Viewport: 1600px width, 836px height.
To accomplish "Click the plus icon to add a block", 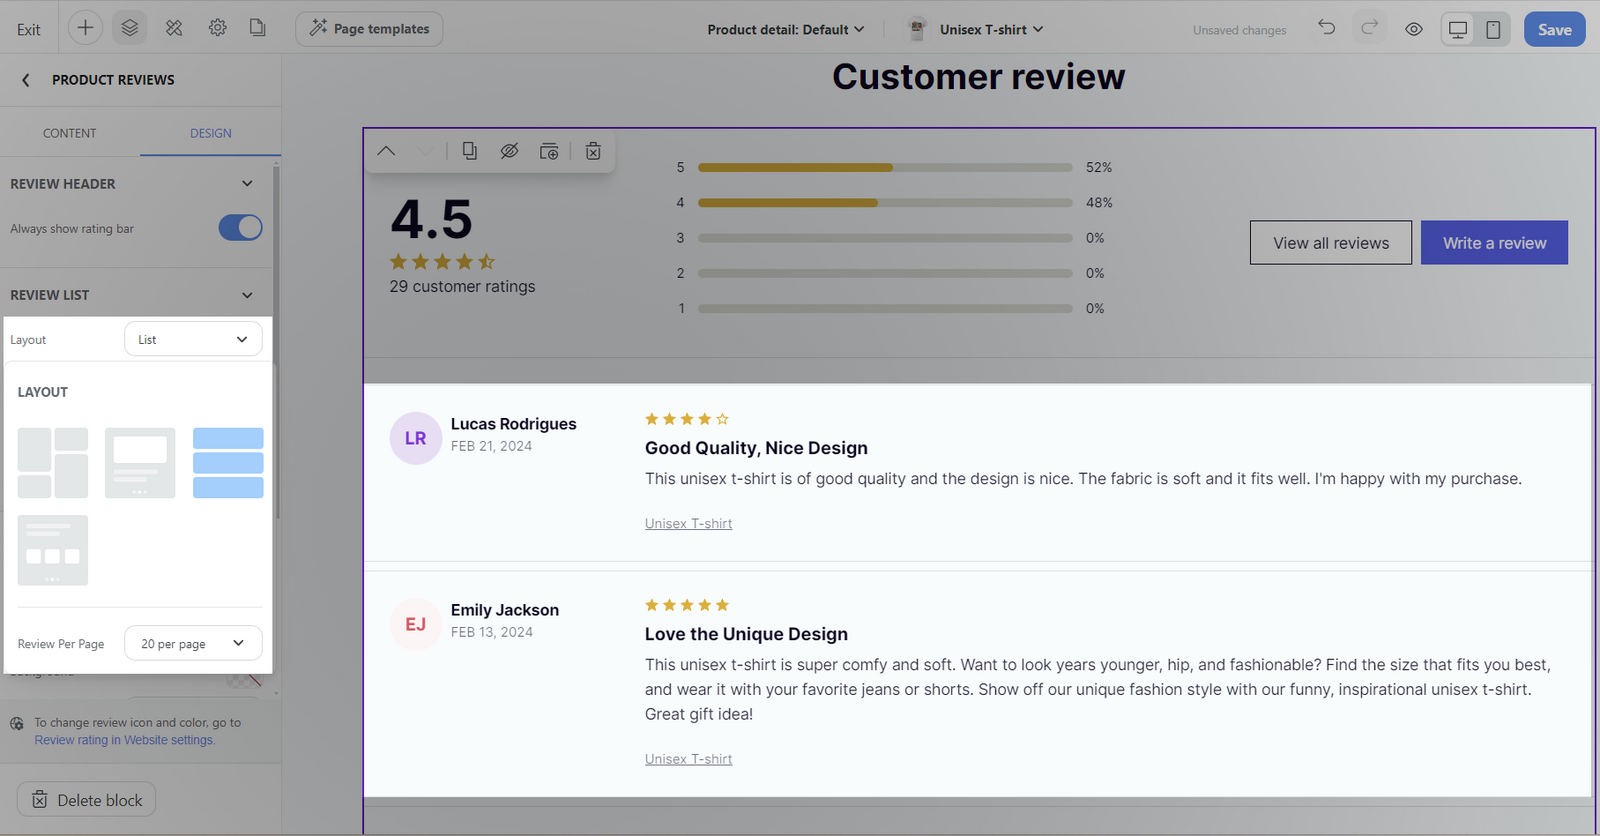I will pos(85,28).
